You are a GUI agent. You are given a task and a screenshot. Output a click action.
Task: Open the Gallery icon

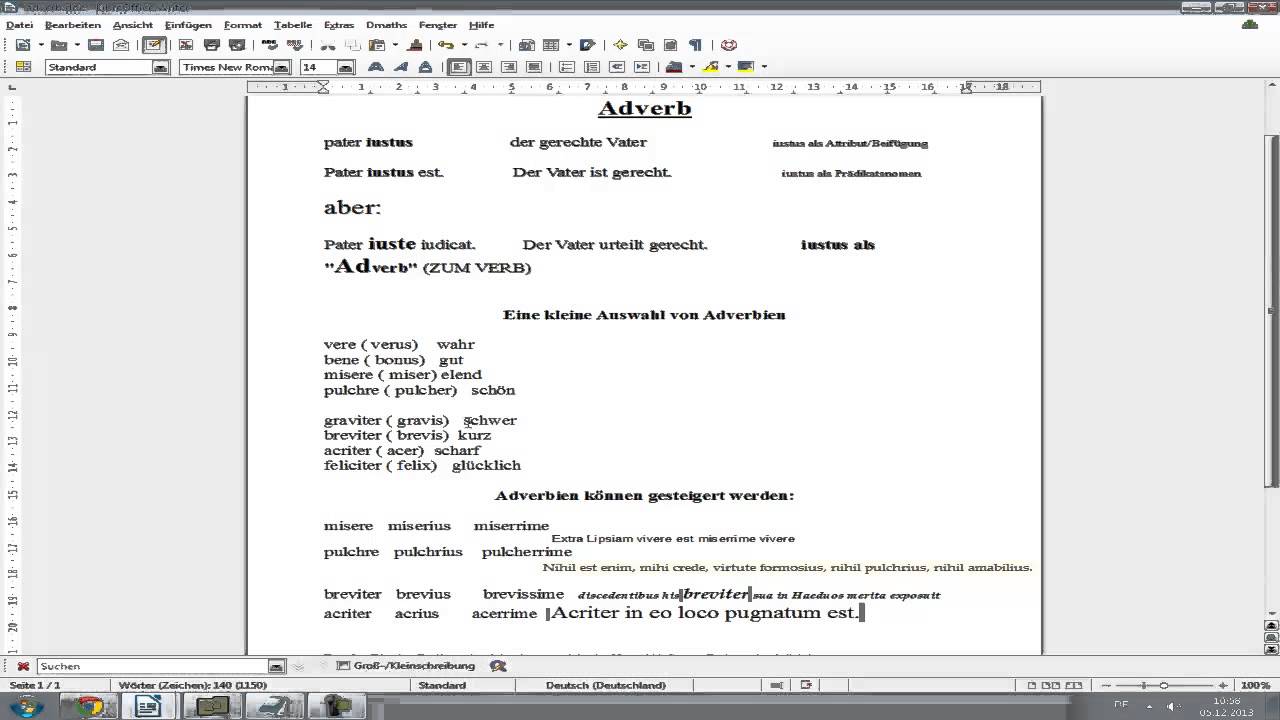pyautogui.click(x=645, y=45)
